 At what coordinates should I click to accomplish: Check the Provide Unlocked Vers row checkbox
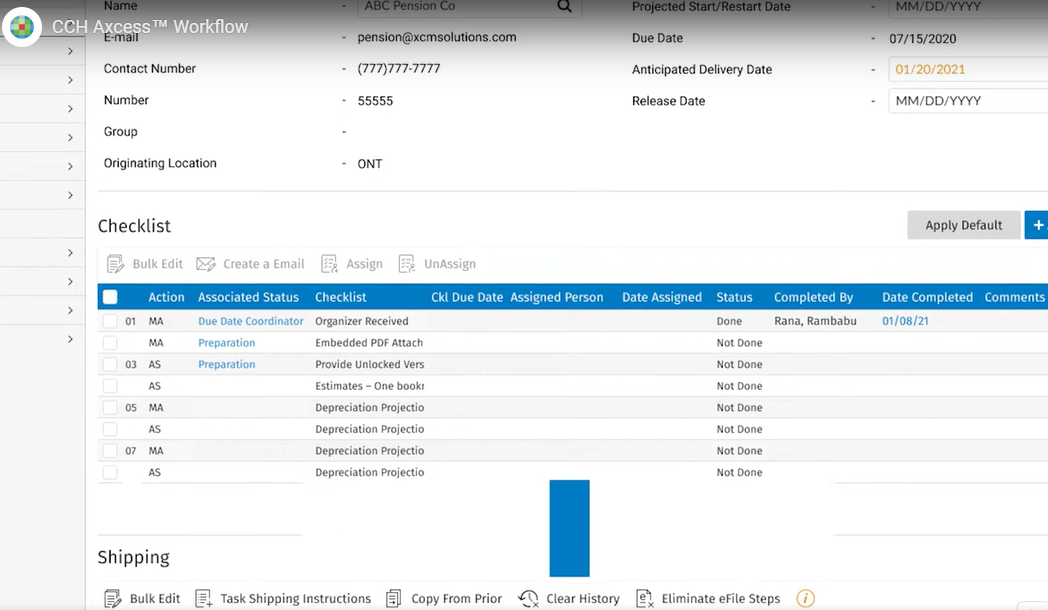[x=110, y=364]
